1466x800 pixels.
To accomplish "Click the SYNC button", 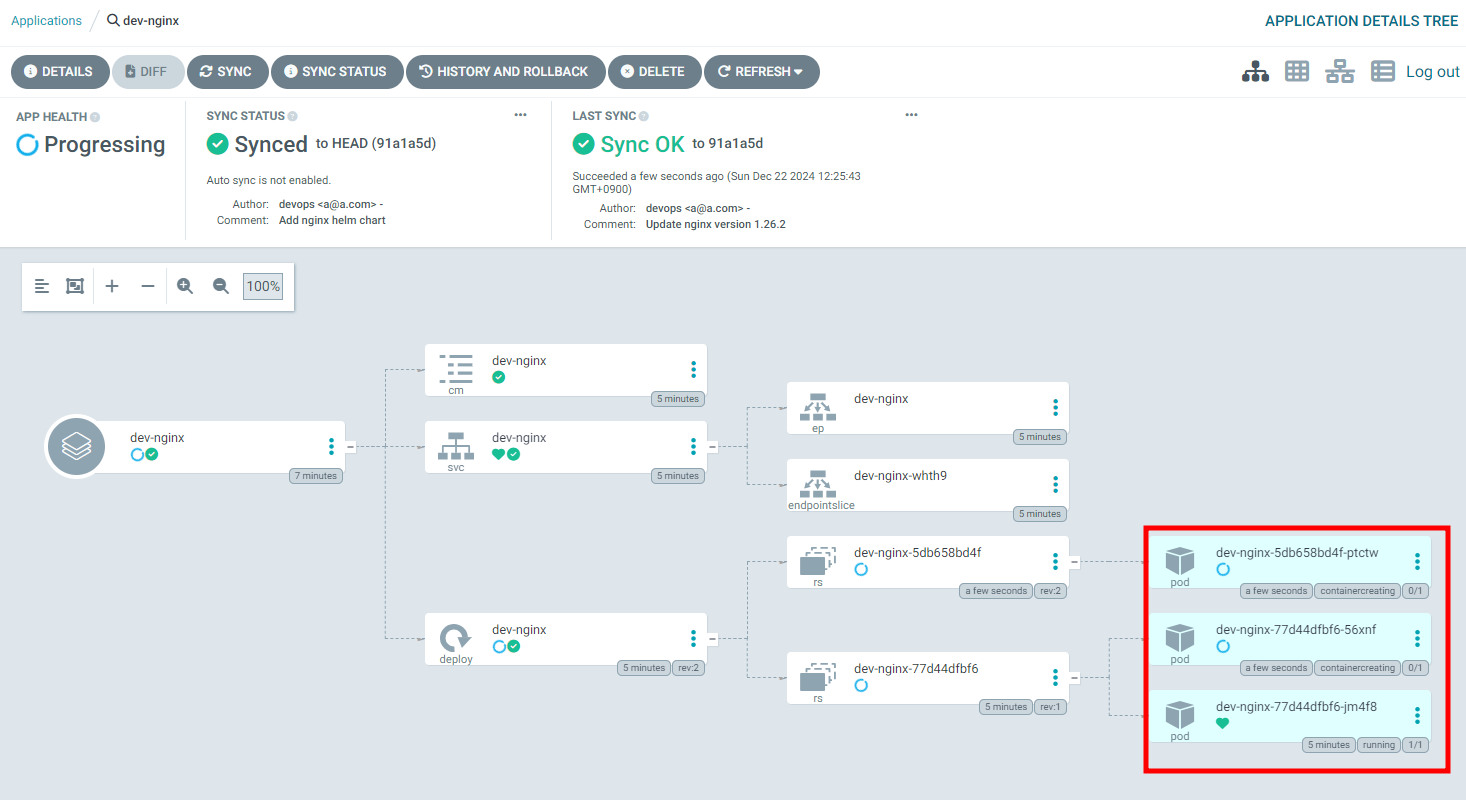I will pos(227,72).
